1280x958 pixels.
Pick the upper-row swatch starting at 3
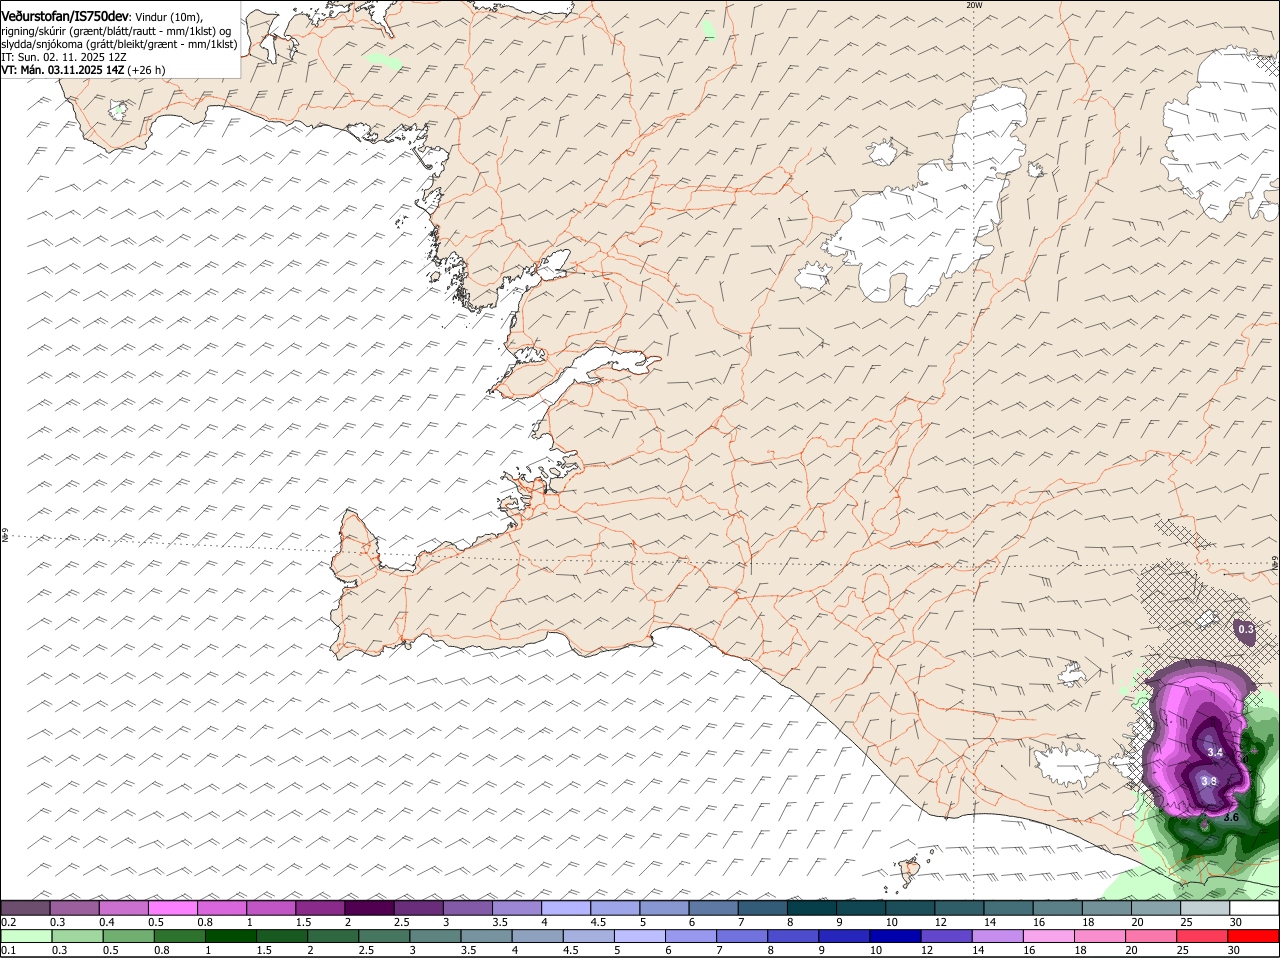467,907
